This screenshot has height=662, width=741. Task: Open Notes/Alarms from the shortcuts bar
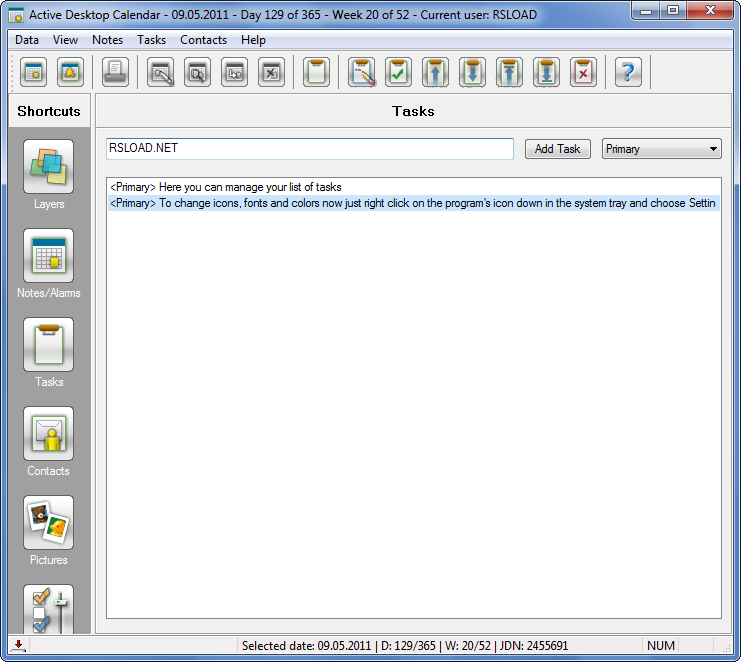(x=49, y=256)
